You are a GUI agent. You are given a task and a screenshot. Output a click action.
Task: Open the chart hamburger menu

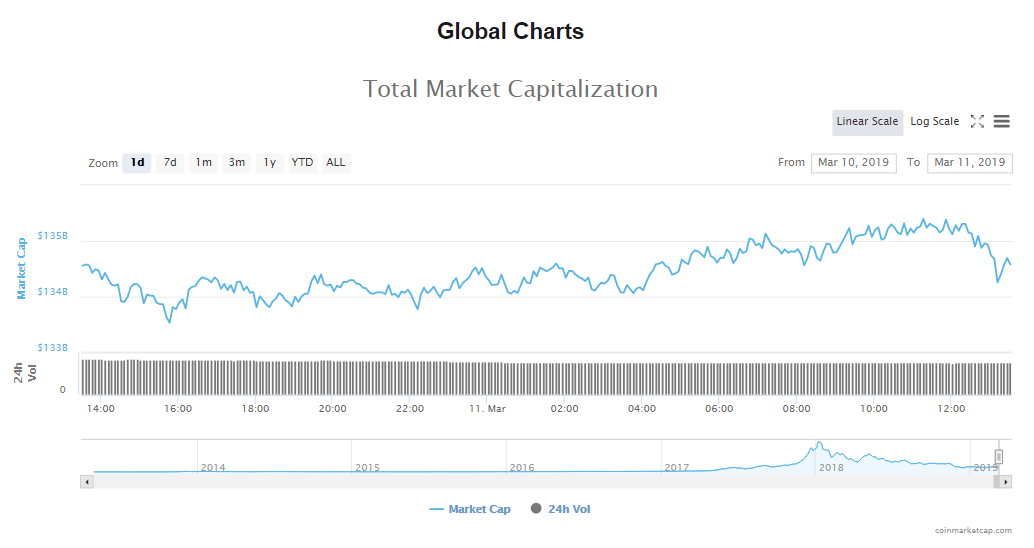1001,122
